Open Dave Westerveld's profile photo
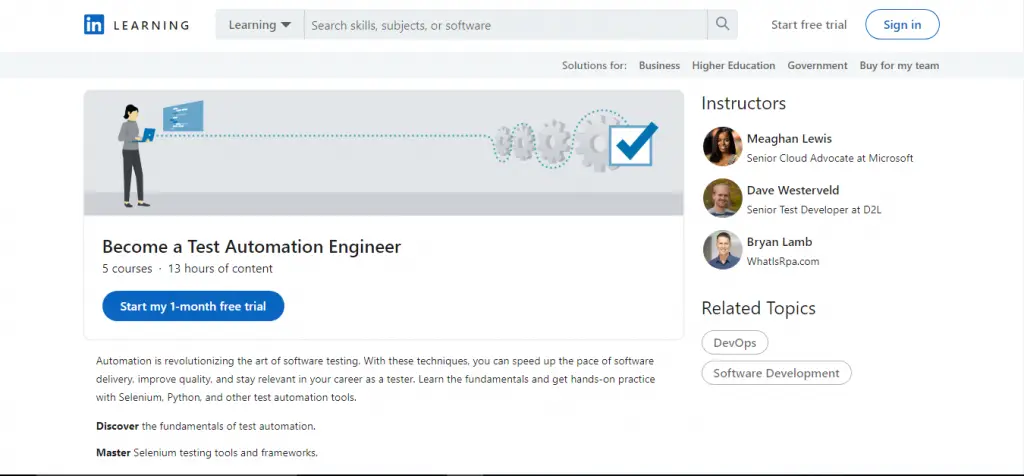1024x476 pixels. tap(722, 198)
